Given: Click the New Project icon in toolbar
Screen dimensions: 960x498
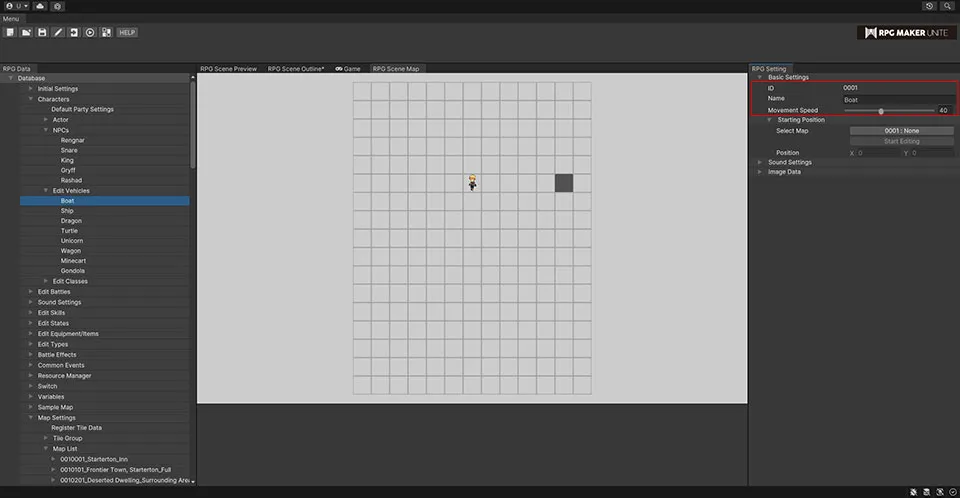Looking at the screenshot, I should [x=10, y=32].
